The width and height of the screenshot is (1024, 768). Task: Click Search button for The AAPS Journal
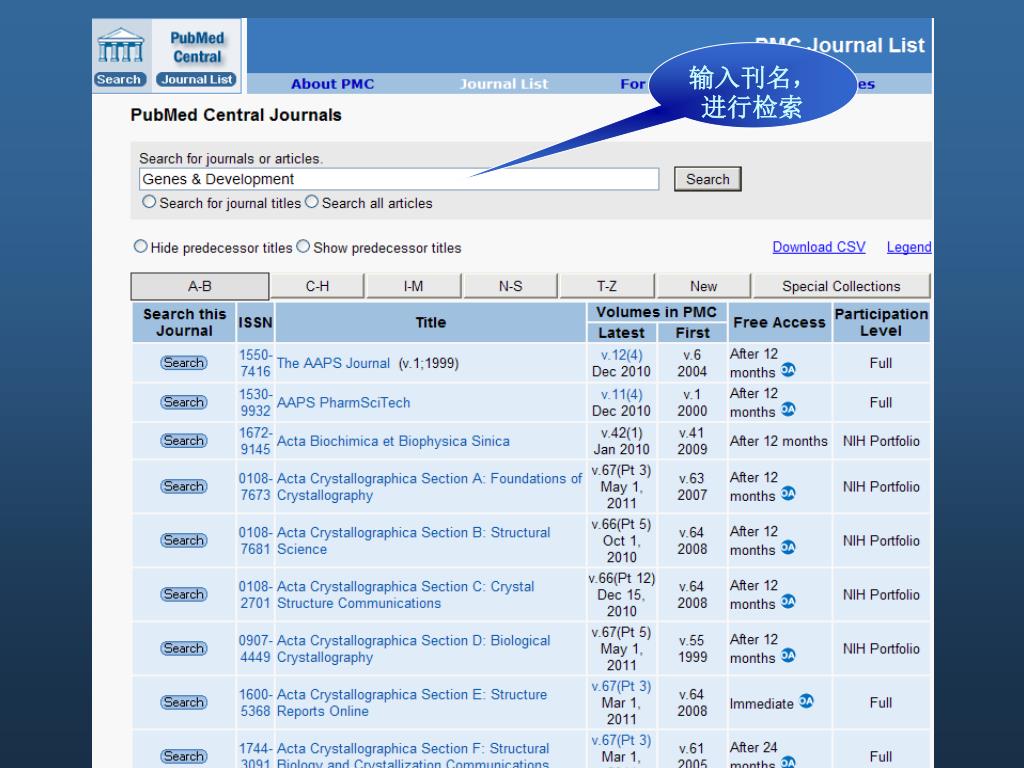pyautogui.click(x=184, y=362)
